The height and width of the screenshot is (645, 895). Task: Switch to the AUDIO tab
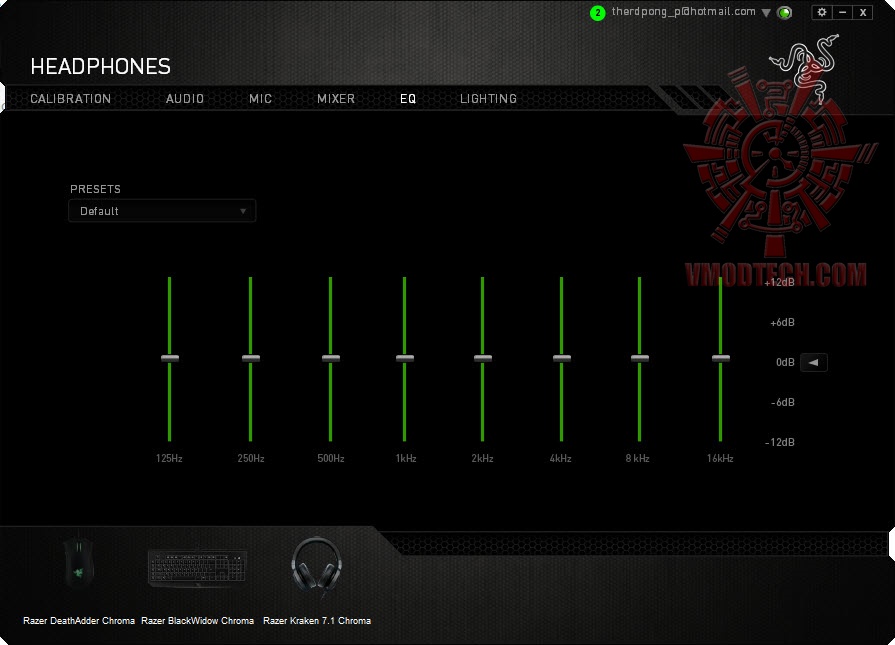tap(184, 99)
